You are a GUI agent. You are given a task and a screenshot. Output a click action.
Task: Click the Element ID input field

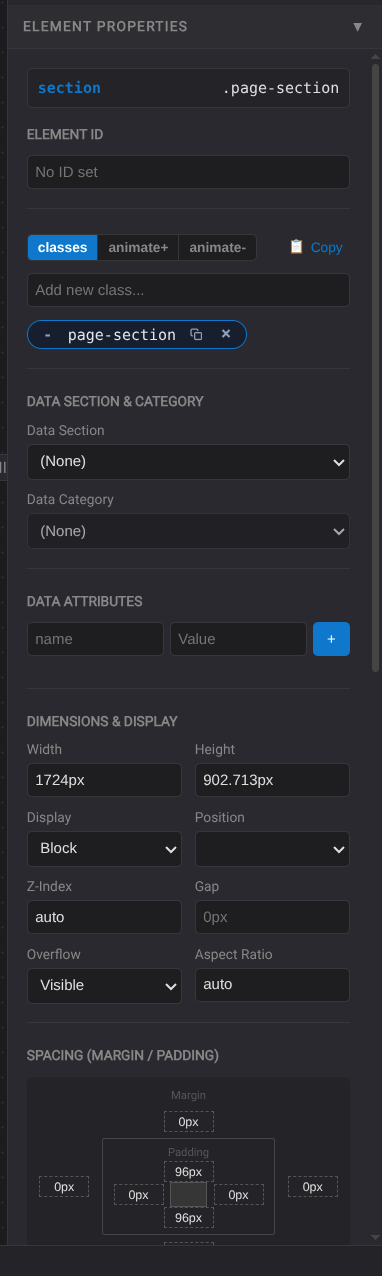[188, 172]
